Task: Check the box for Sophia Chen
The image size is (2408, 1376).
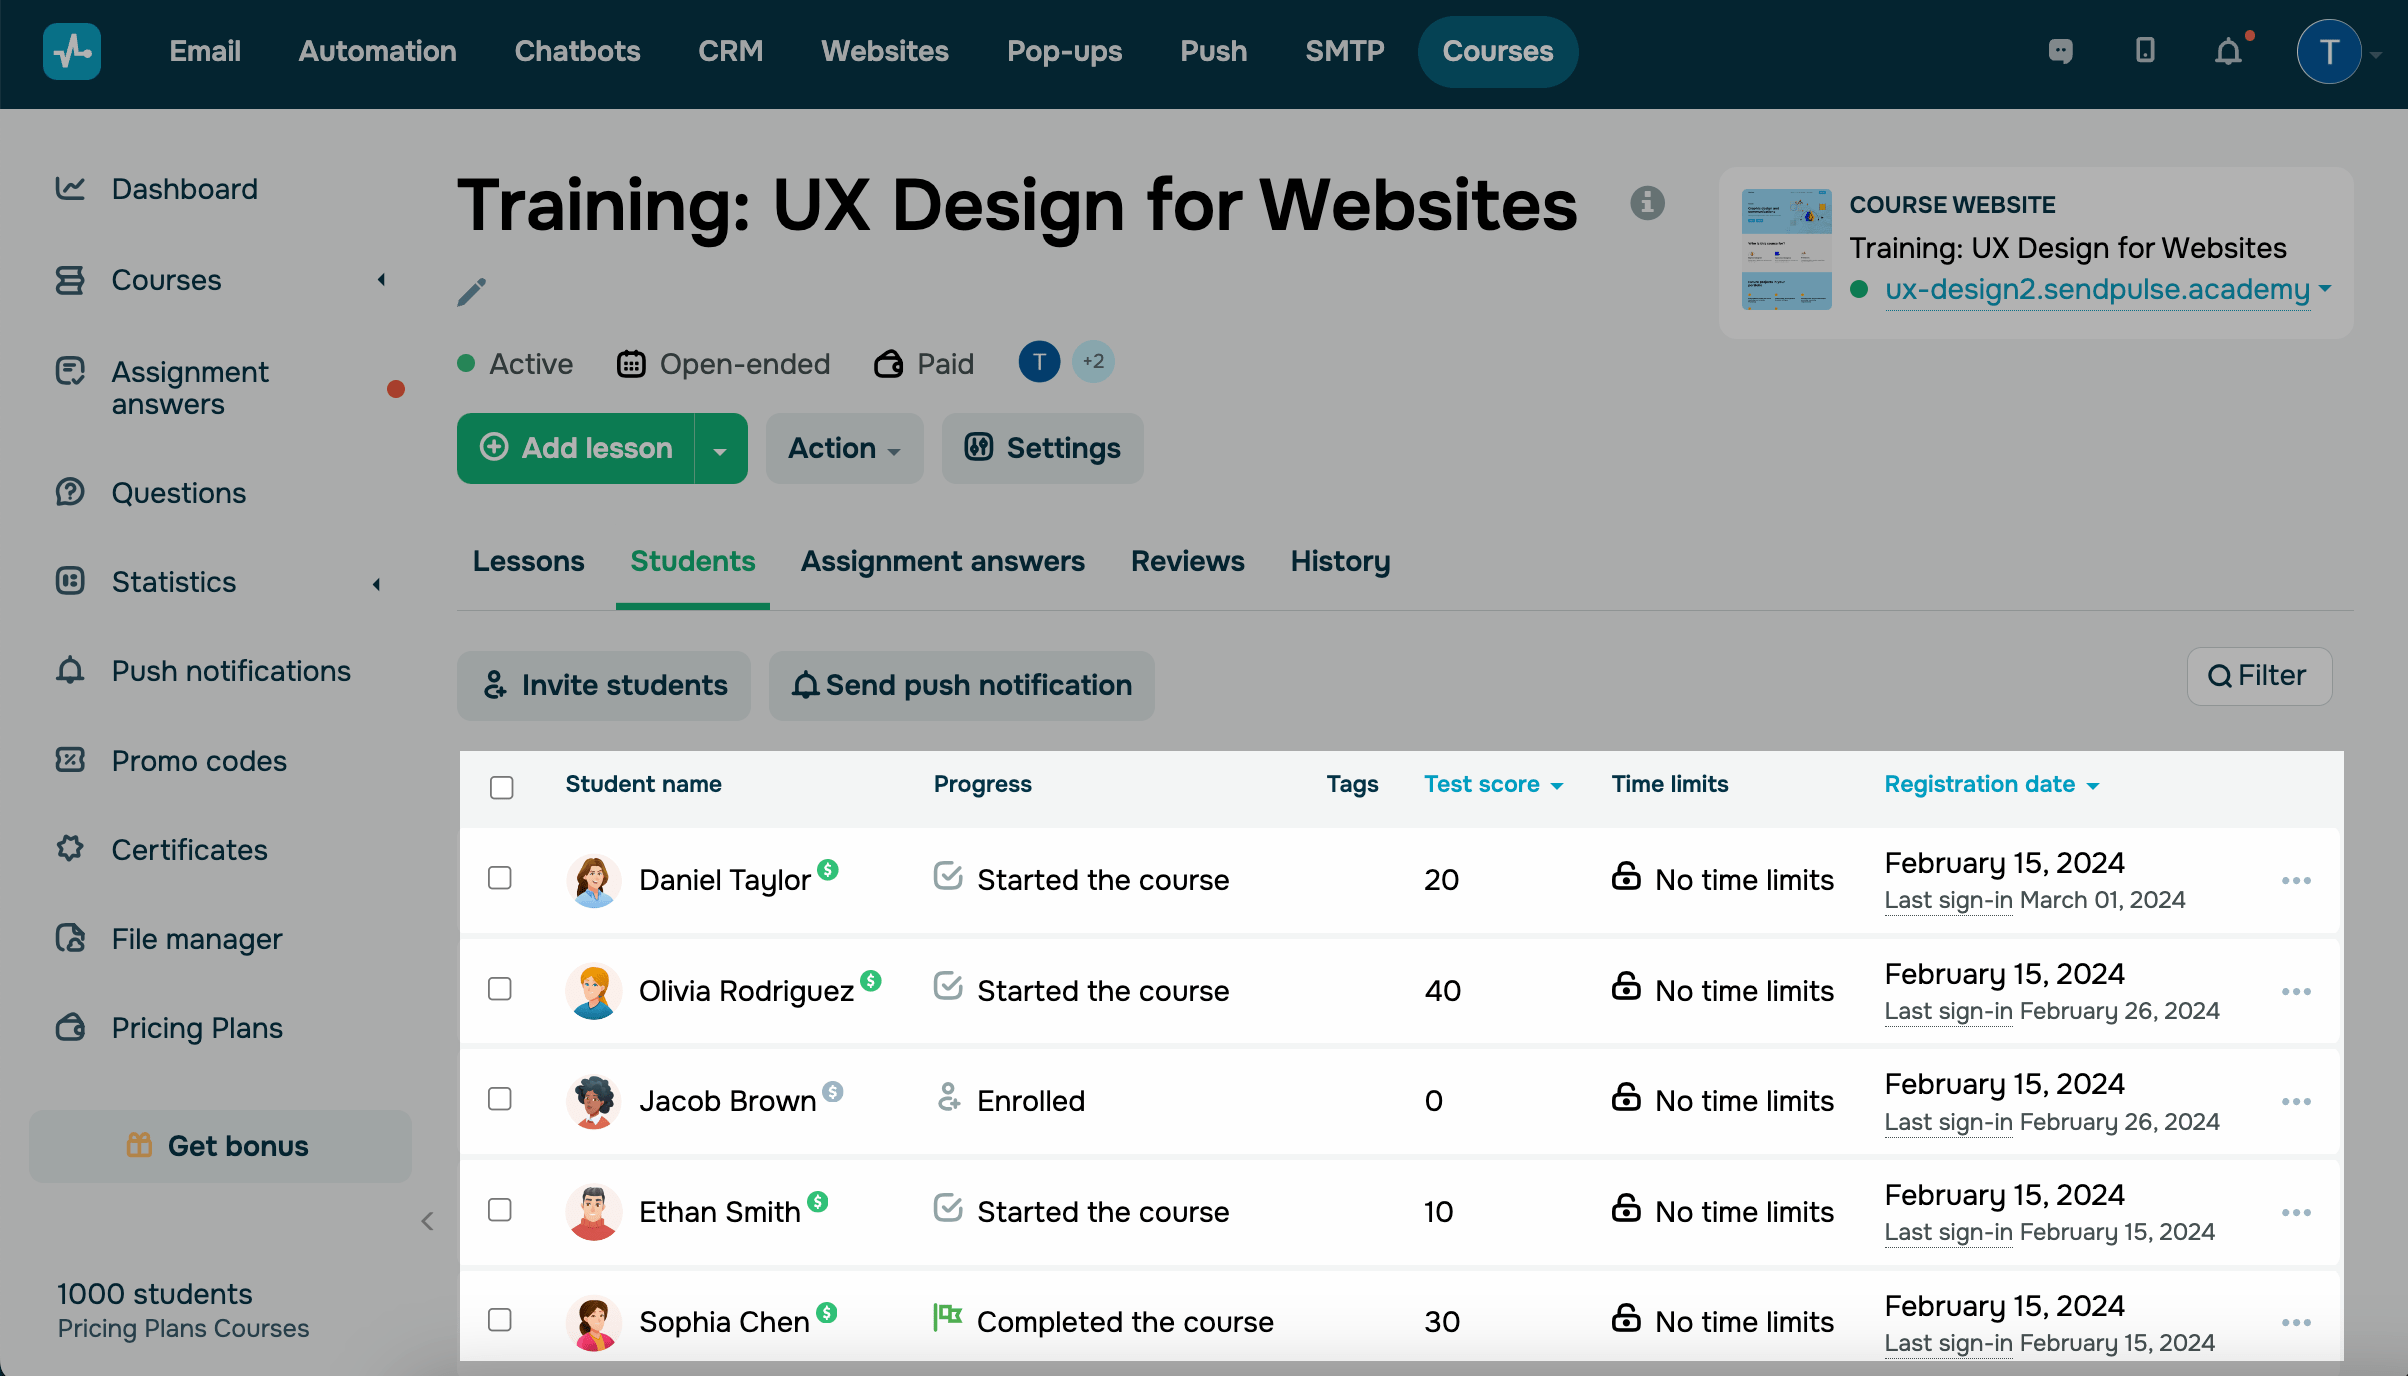Action: pyautogui.click(x=500, y=1320)
